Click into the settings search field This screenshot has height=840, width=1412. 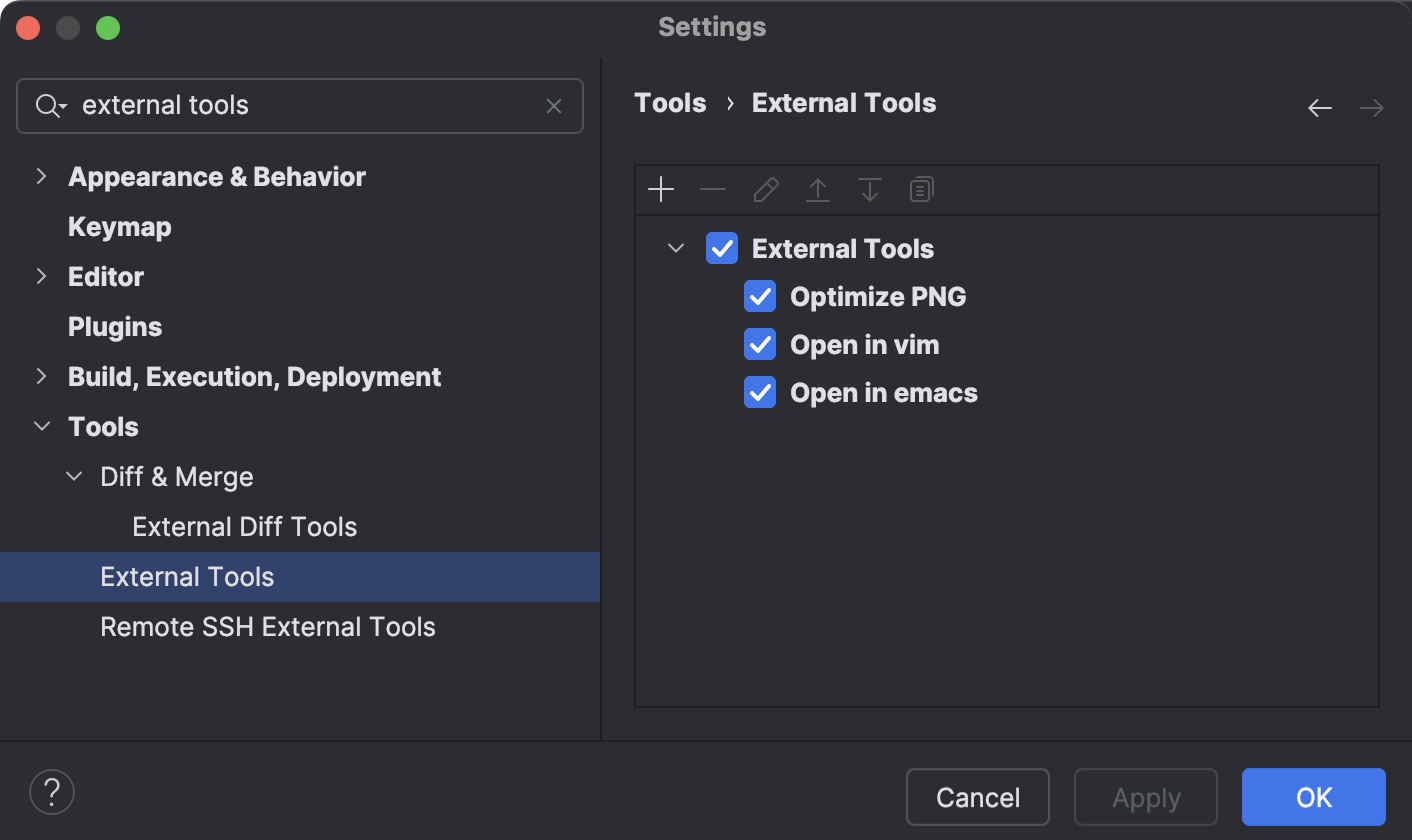(300, 106)
